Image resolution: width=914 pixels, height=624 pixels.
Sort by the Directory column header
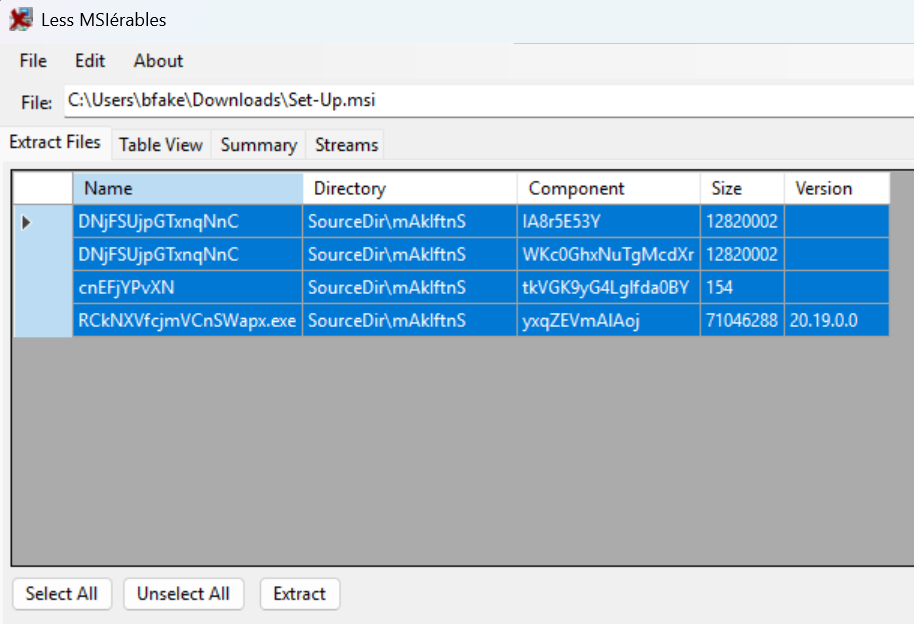tap(410, 188)
